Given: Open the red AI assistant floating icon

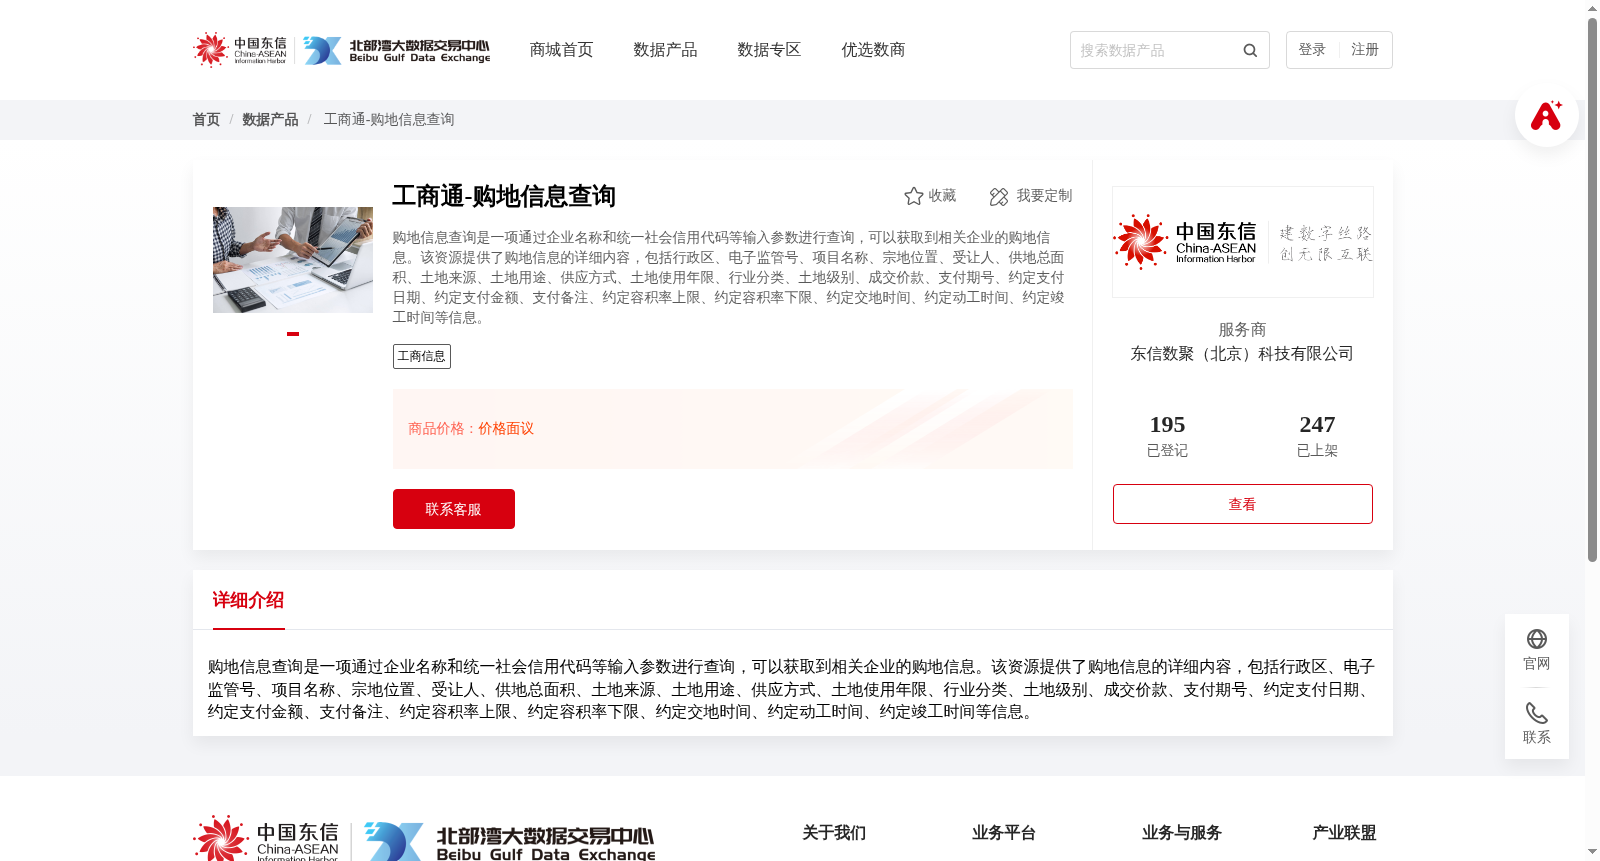Looking at the screenshot, I should [x=1546, y=115].
